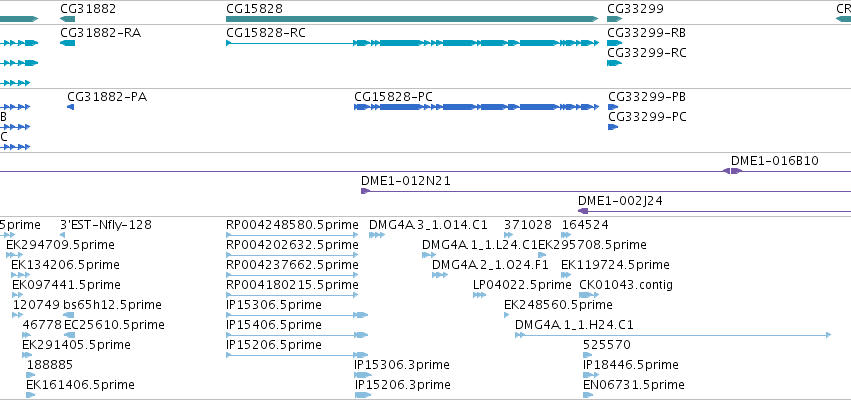Click the IP15206.5prime EST feature
Viewport: 851px width, 400px height.
297,355
